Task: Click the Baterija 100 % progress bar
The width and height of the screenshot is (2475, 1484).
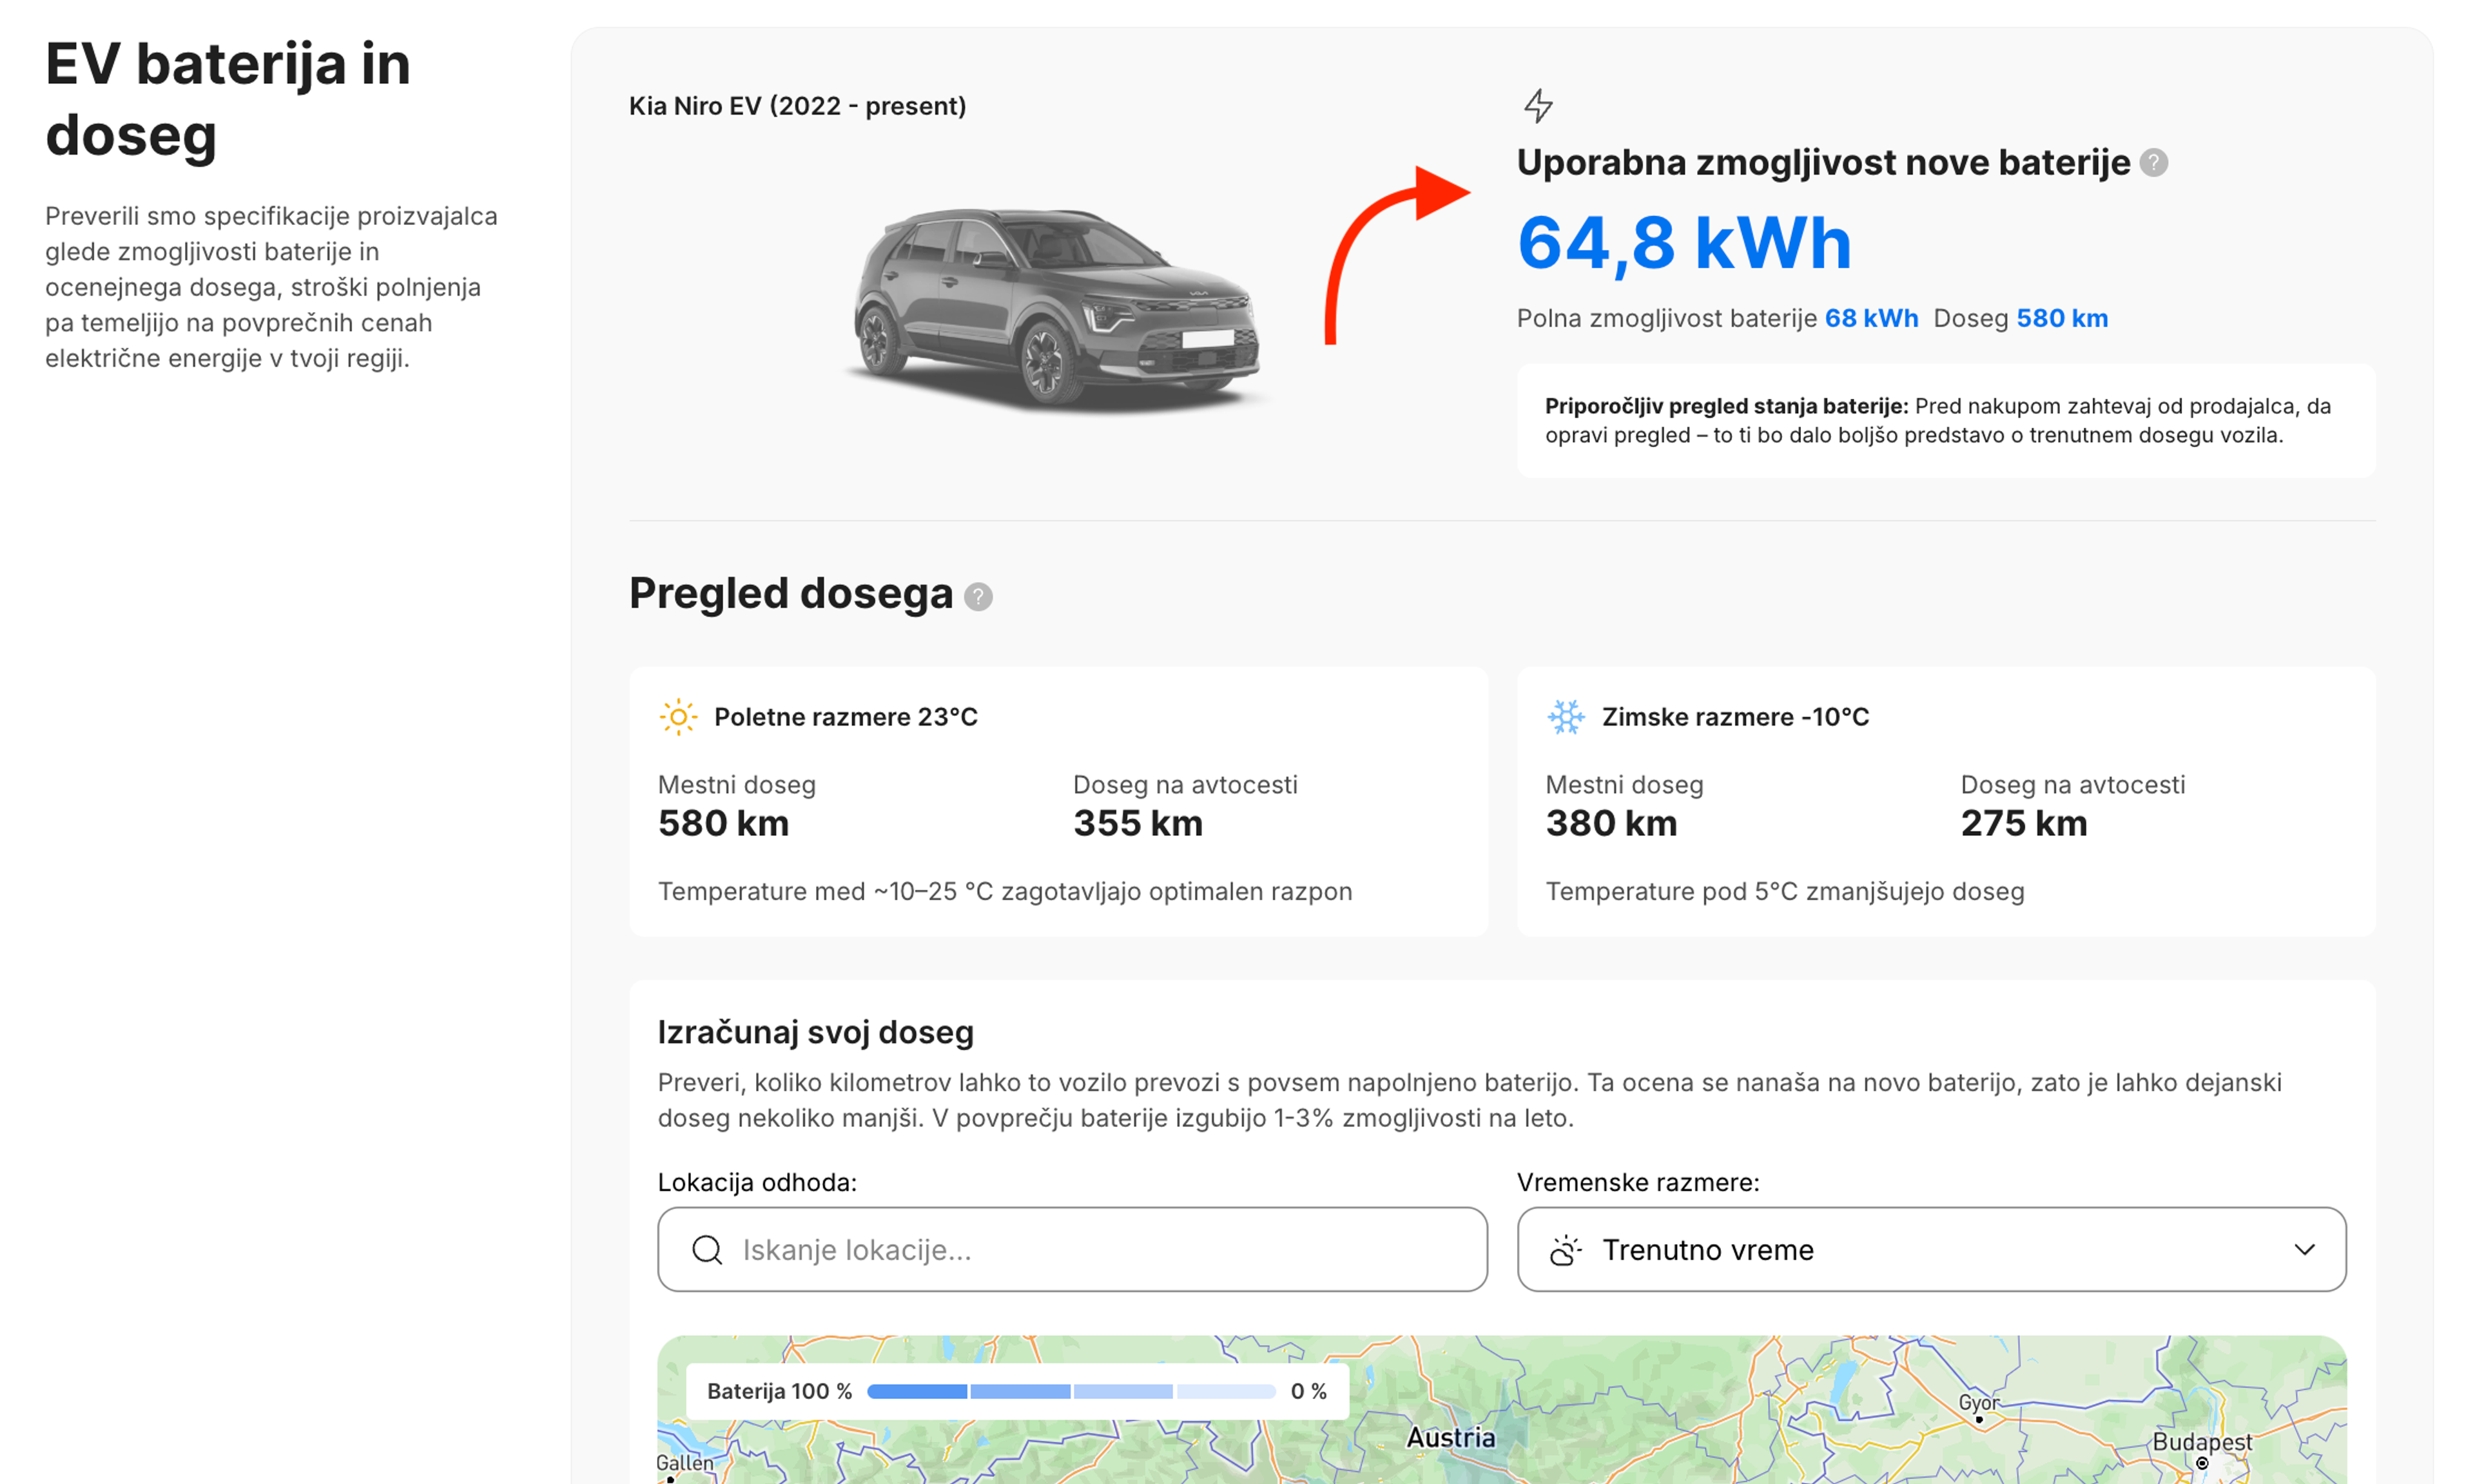Action: click(x=1071, y=1391)
